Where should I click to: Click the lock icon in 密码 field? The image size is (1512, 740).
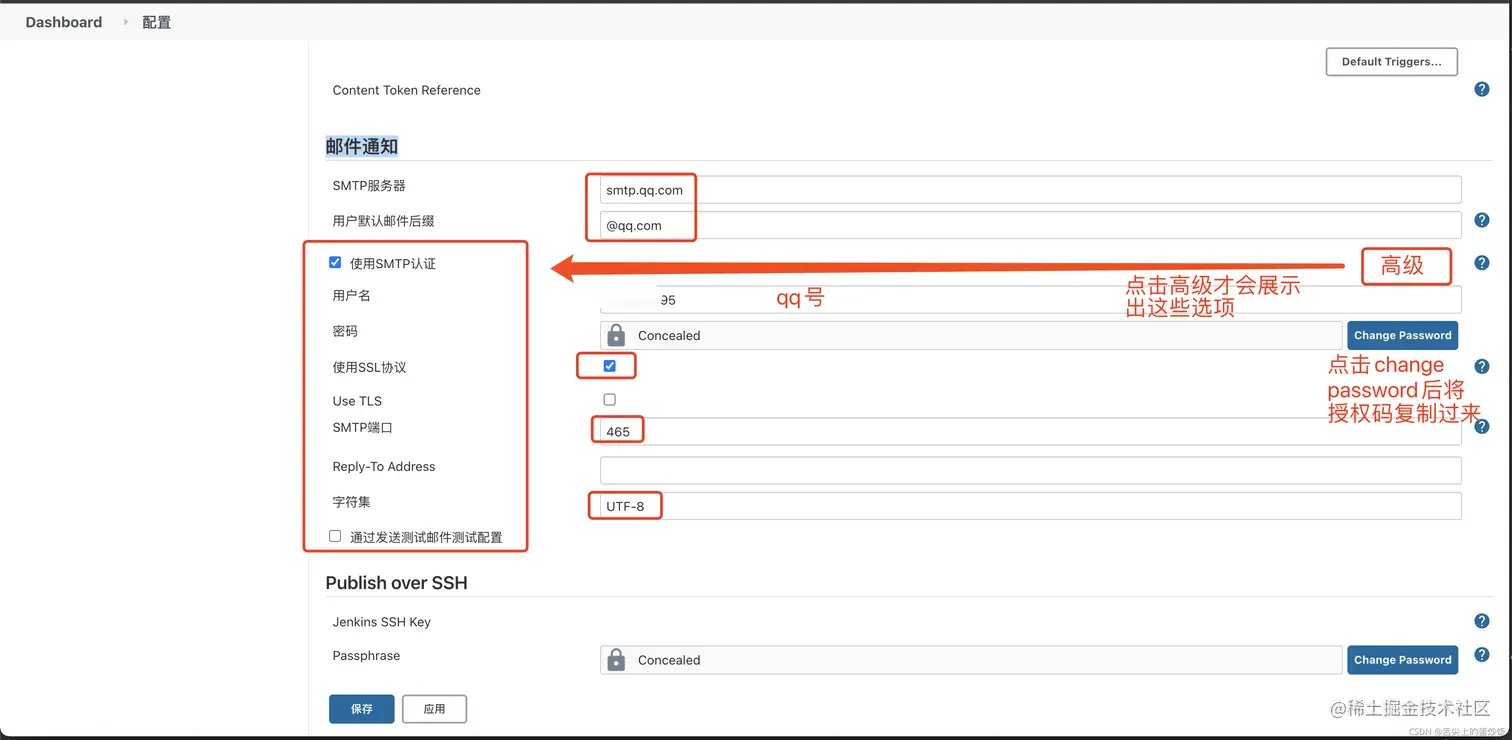pos(616,335)
